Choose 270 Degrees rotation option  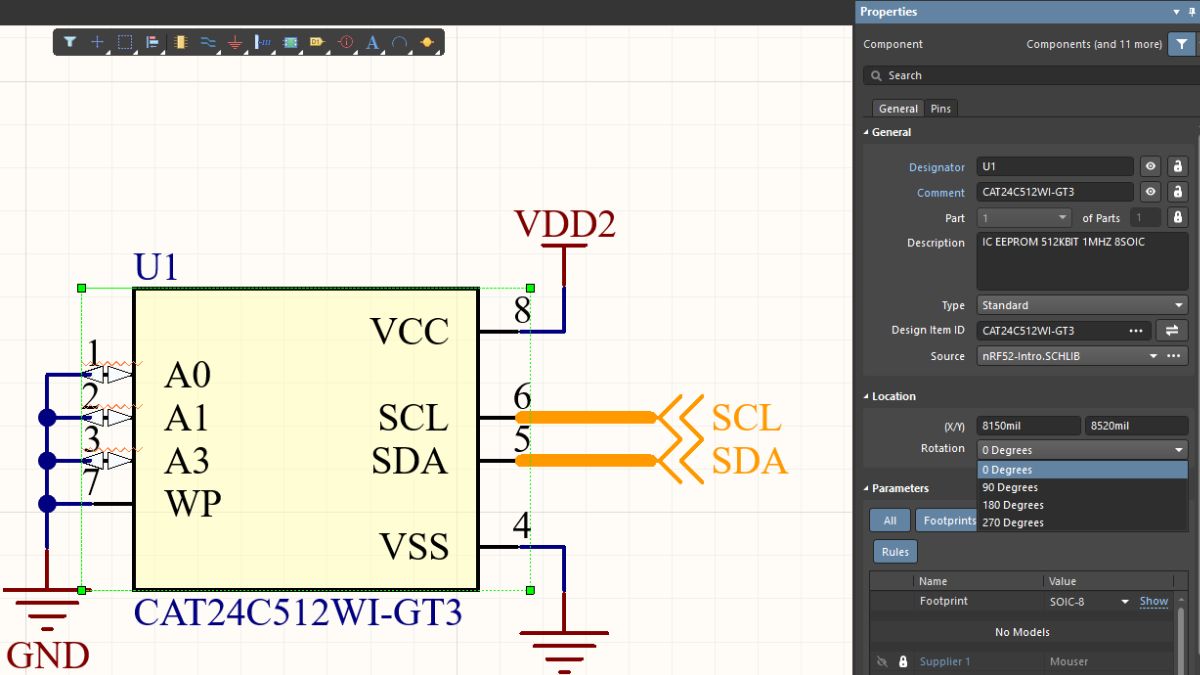(x=1082, y=522)
